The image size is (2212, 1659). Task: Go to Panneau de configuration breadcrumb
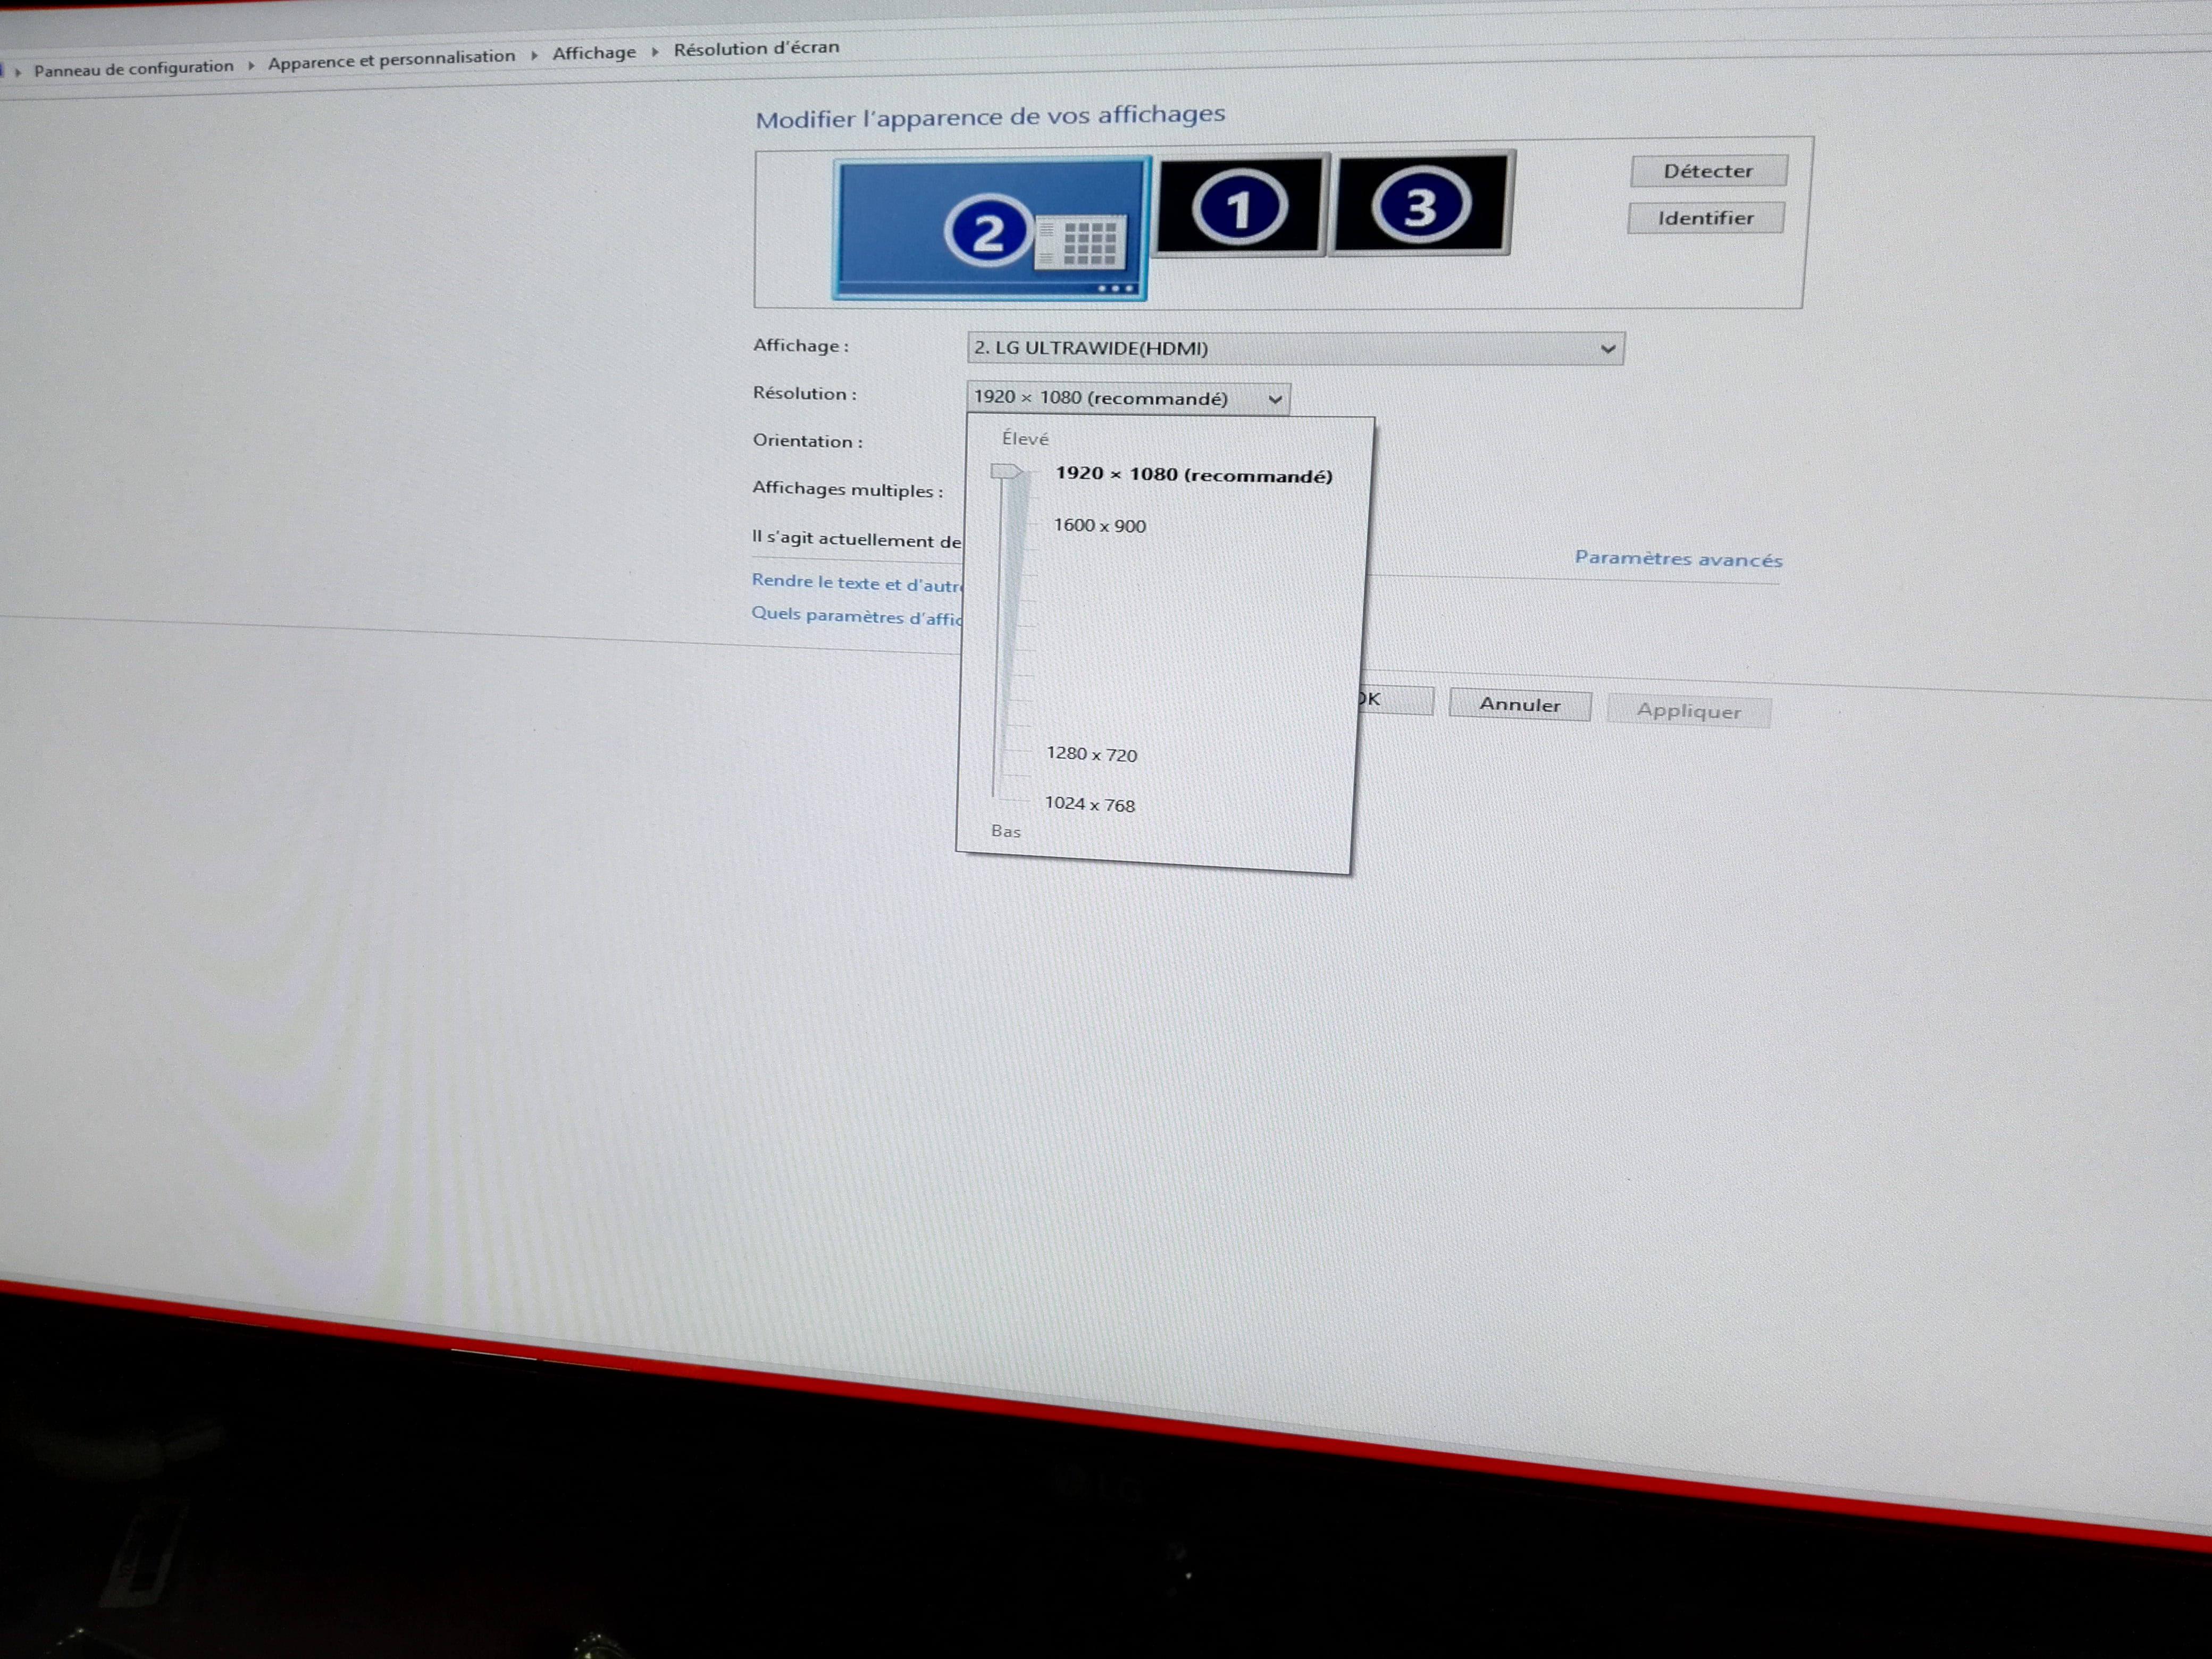tap(133, 68)
